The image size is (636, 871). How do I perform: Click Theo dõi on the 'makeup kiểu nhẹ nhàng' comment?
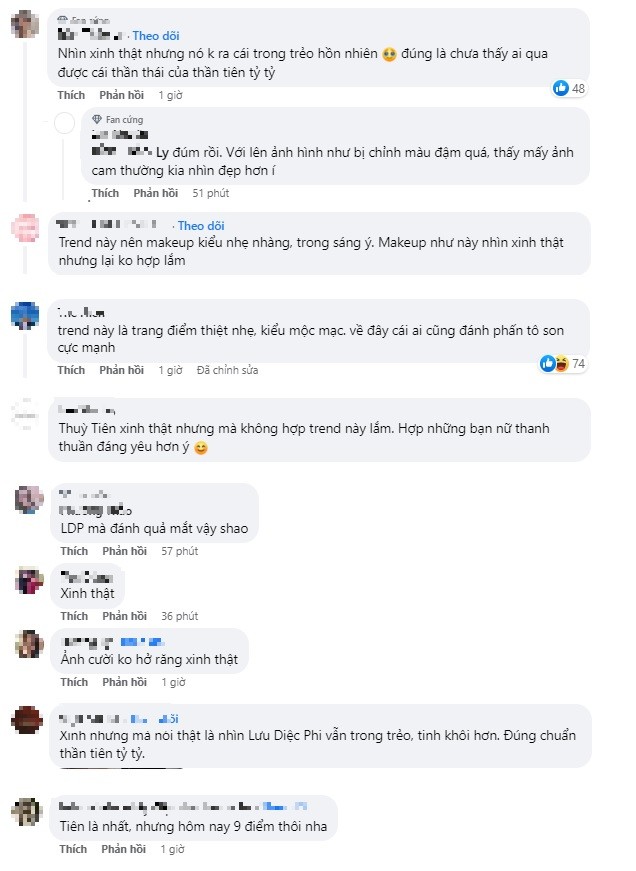tap(201, 226)
